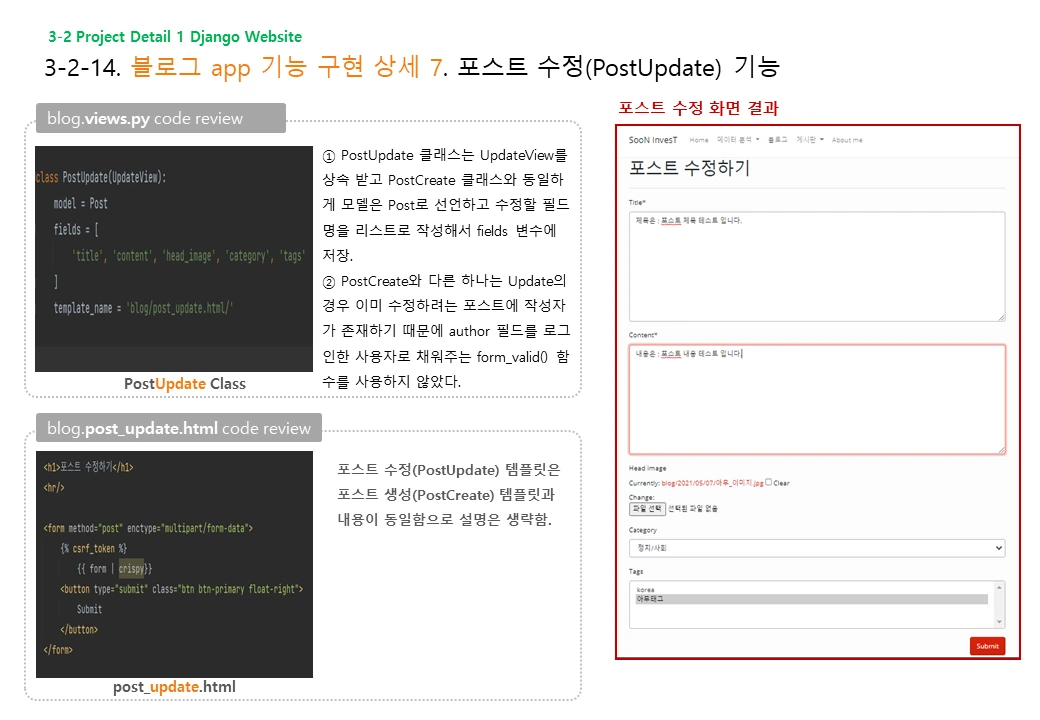Grab the Title textarea resize handle

point(1001,318)
